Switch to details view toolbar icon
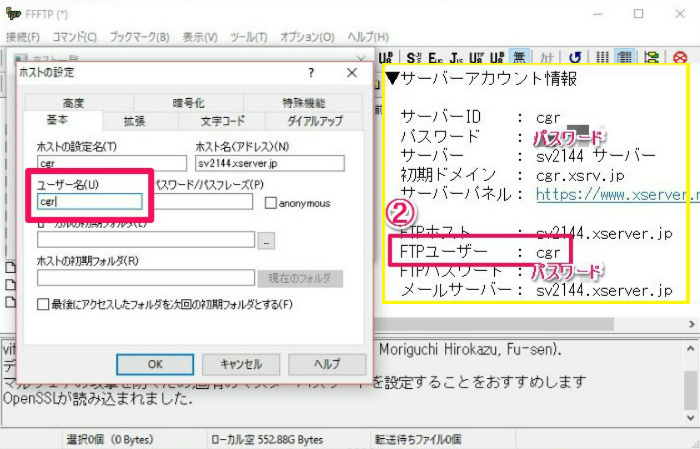Image resolution: width=700 pixels, height=449 pixels. click(625, 57)
